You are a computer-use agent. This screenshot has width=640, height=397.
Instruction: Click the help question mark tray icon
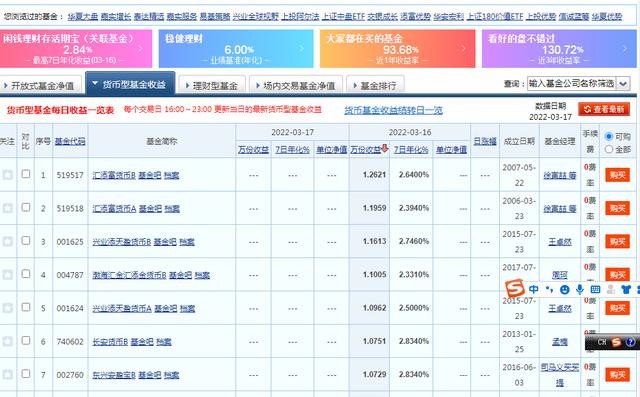point(630,342)
